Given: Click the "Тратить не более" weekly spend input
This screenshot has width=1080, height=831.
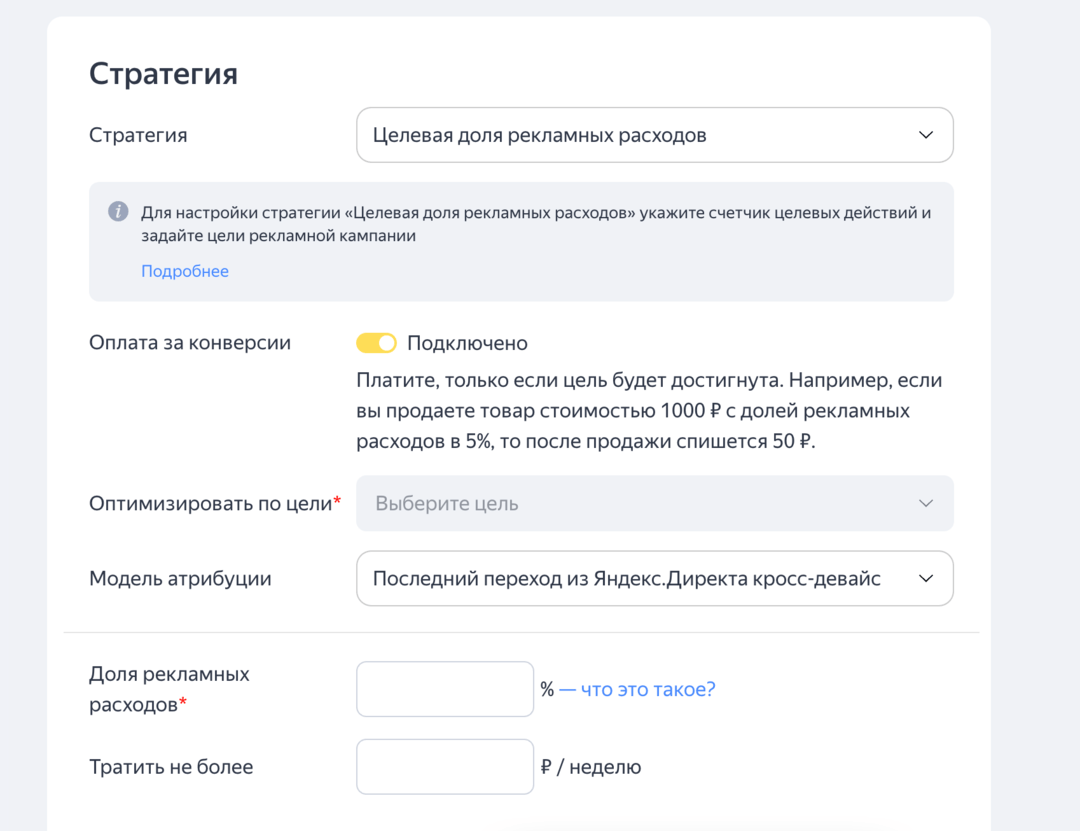Looking at the screenshot, I should 444,766.
